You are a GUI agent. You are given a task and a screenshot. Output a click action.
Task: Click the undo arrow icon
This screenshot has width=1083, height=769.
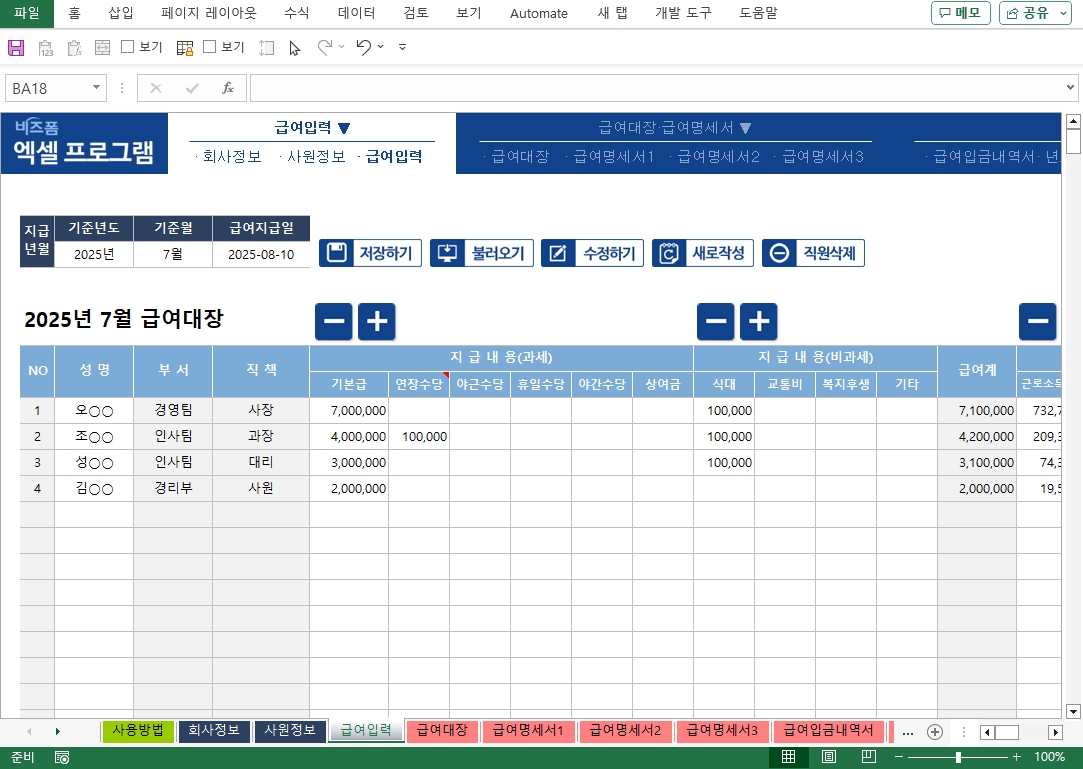[x=364, y=47]
